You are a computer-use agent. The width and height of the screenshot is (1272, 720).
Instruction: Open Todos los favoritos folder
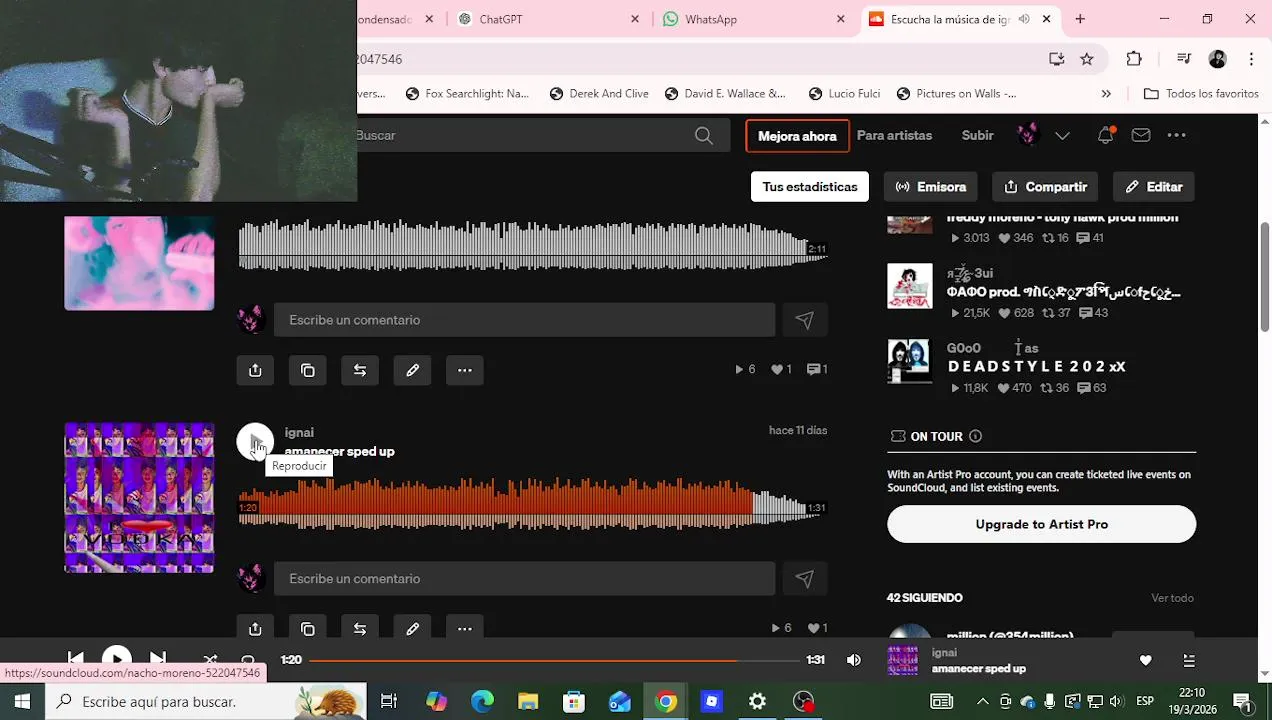click(1201, 94)
